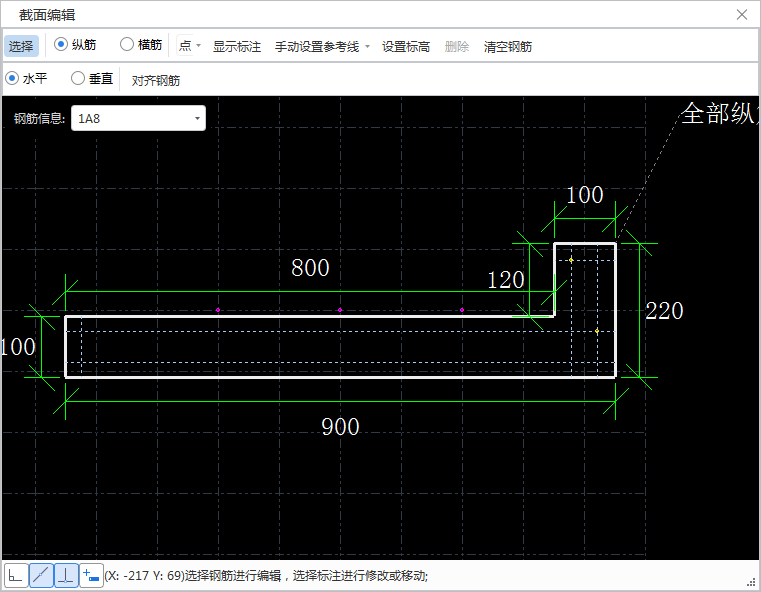The image size is (761, 592).
Task: Open the 钢筋信息 1A8 combo box
Action: pyautogui.click(x=138, y=118)
